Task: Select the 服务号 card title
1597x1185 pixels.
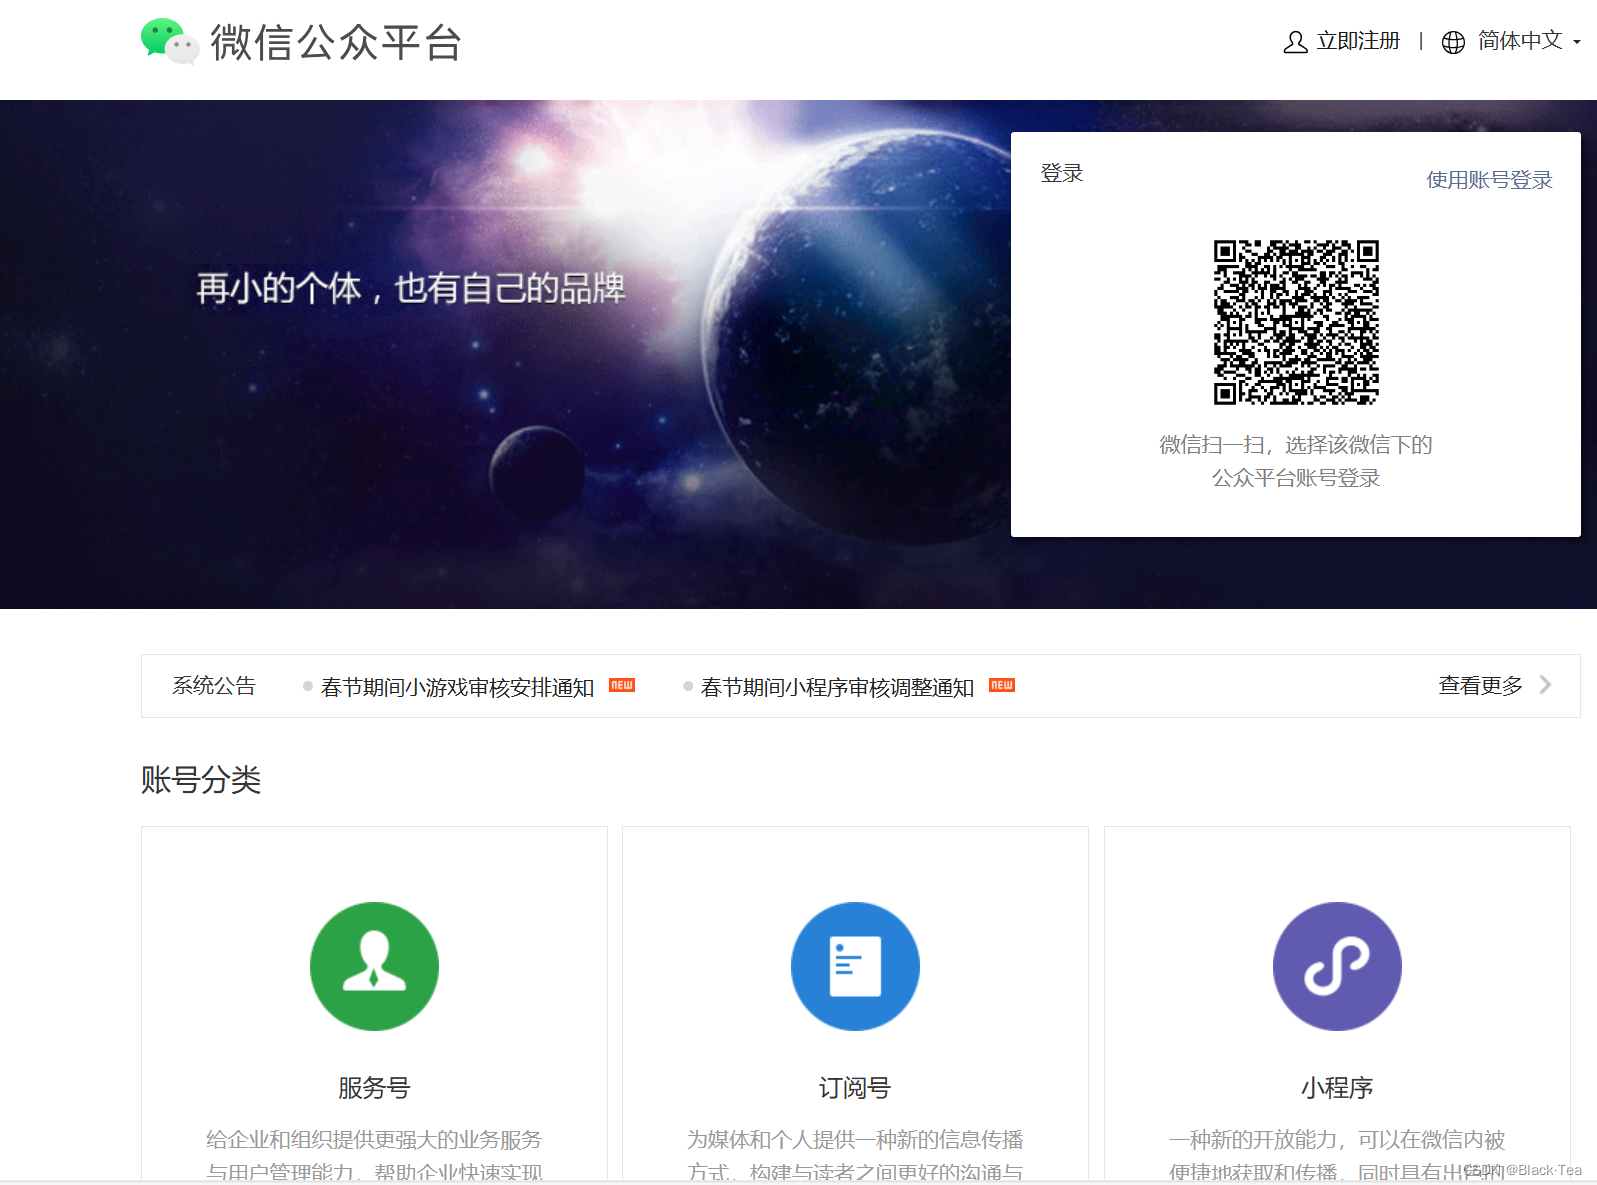Action: tap(374, 1088)
